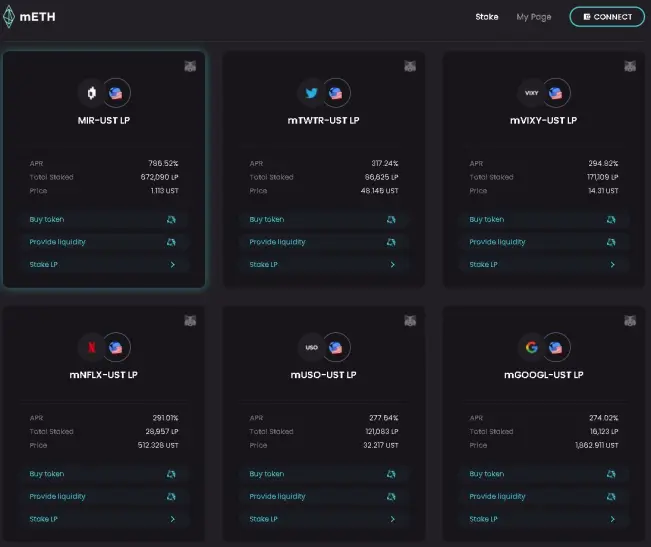The width and height of the screenshot is (651, 547).
Task: Open Stake LP in mVIXY-UST LP card
Action: pyautogui.click(x=543, y=264)
